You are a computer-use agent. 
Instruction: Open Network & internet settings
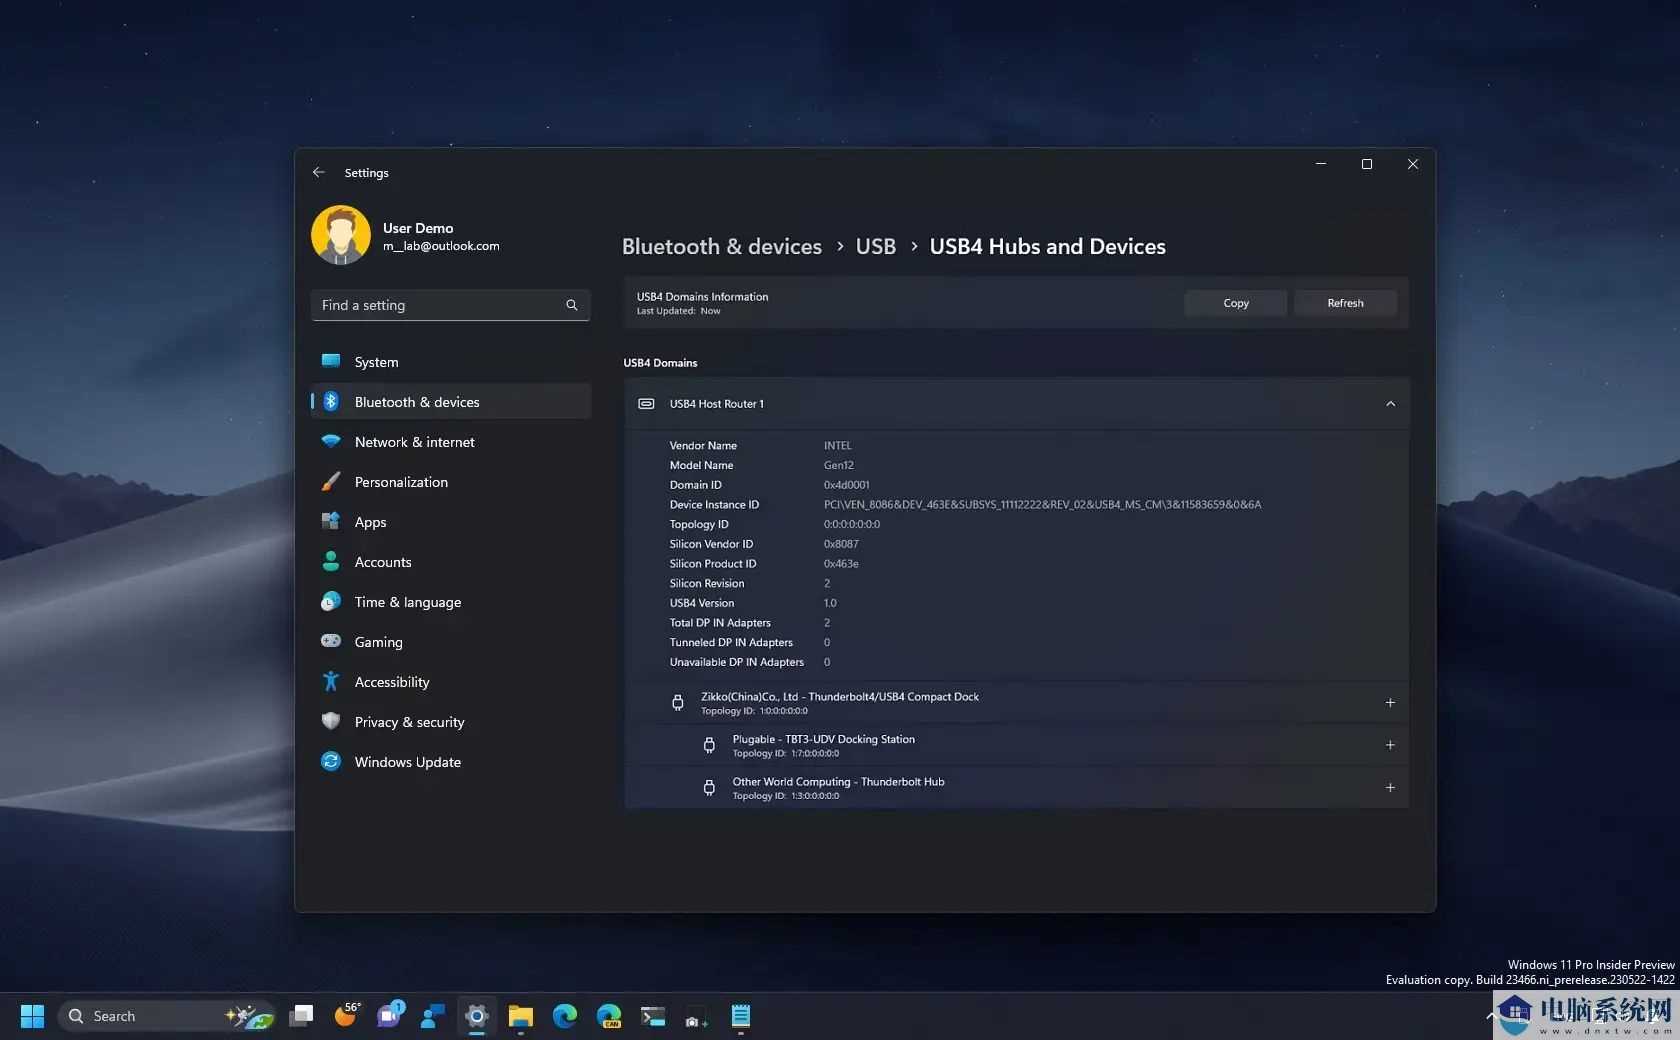[451, 442]
